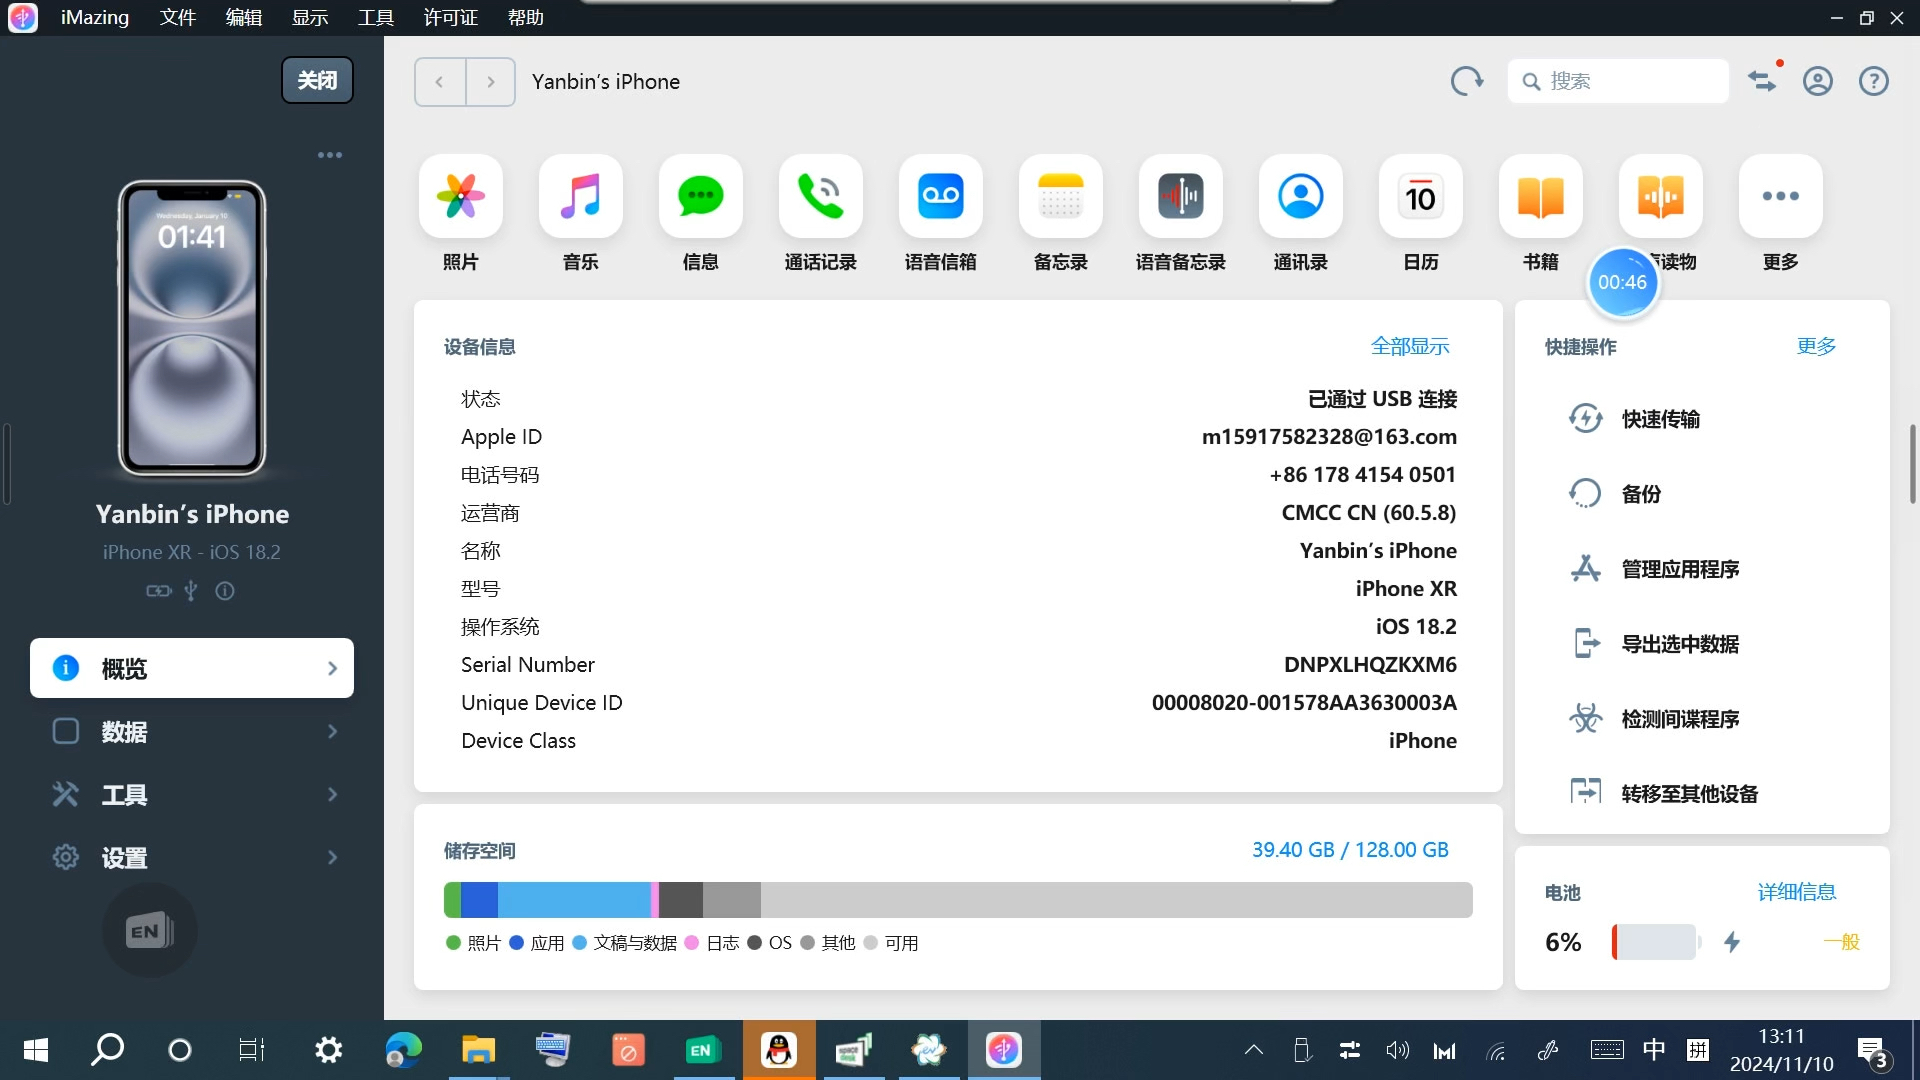The width and height of the screenshot is (1920, 1080).
Task: Click the 搜索 search field
Action: [1618, 81]
